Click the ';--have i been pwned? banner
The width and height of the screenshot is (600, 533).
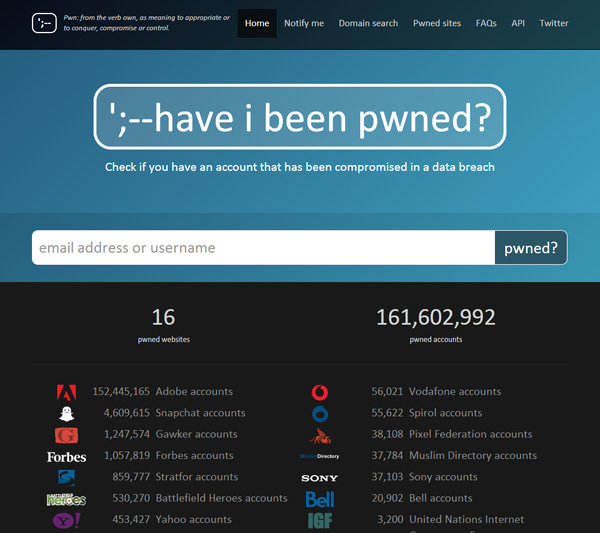click(x=300, y=117)
